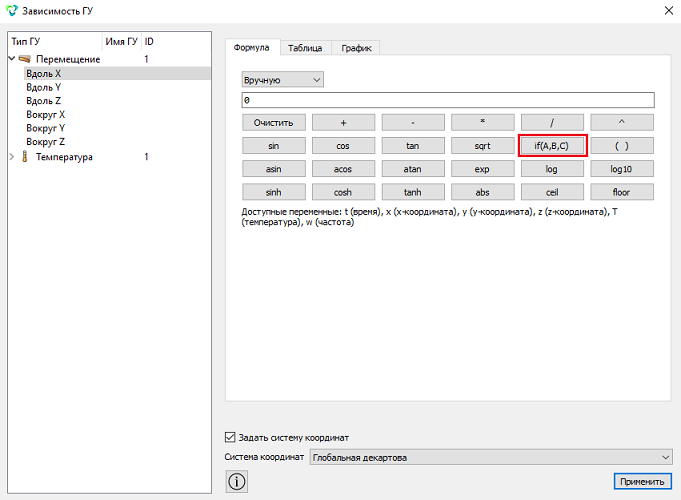The image size is (681, 500).
Task: Click the info icon button
Action: (x=237, y=481)
